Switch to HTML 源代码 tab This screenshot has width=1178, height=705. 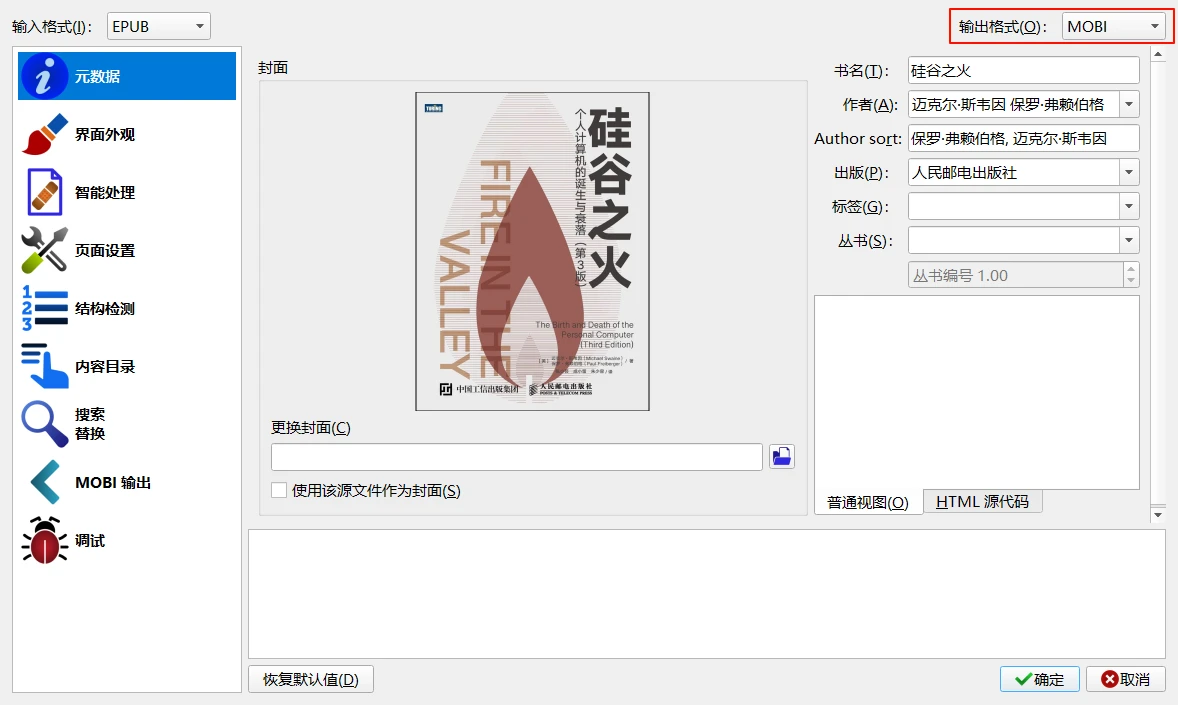pyautogui.click(x=982, y=501)
